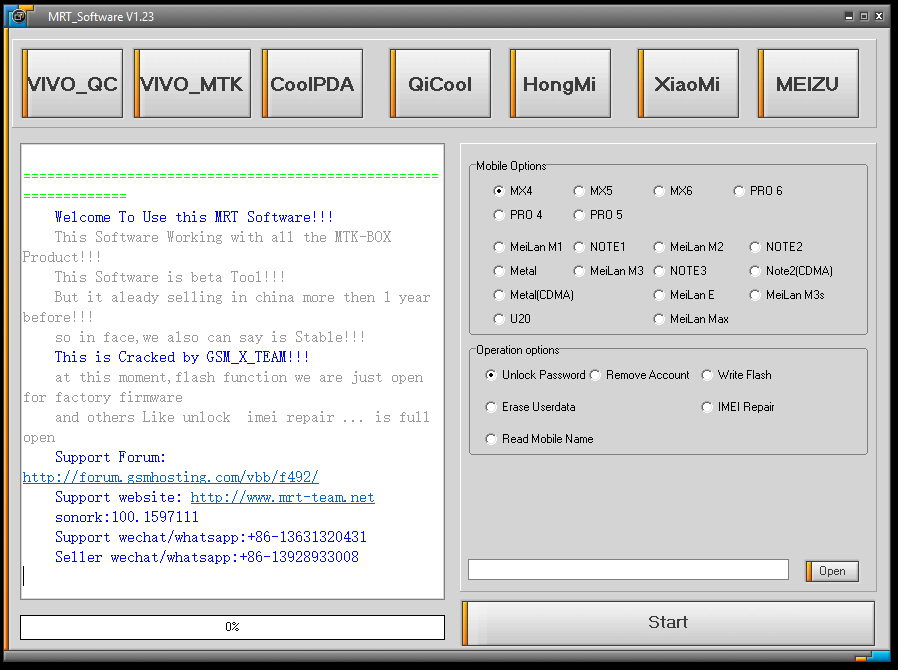Viewport: 898px width, 670px height.
Task: Close the MRT_Software window
Action: point(879,16)
